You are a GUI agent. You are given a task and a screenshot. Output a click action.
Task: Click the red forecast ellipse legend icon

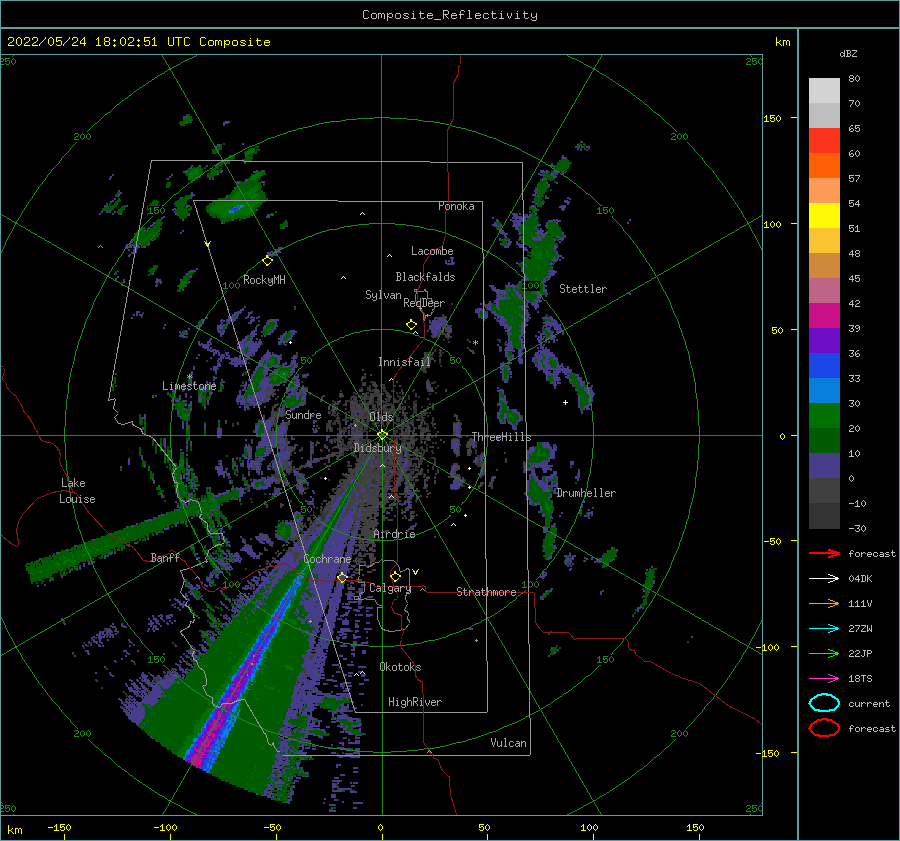tap(824, 728)
